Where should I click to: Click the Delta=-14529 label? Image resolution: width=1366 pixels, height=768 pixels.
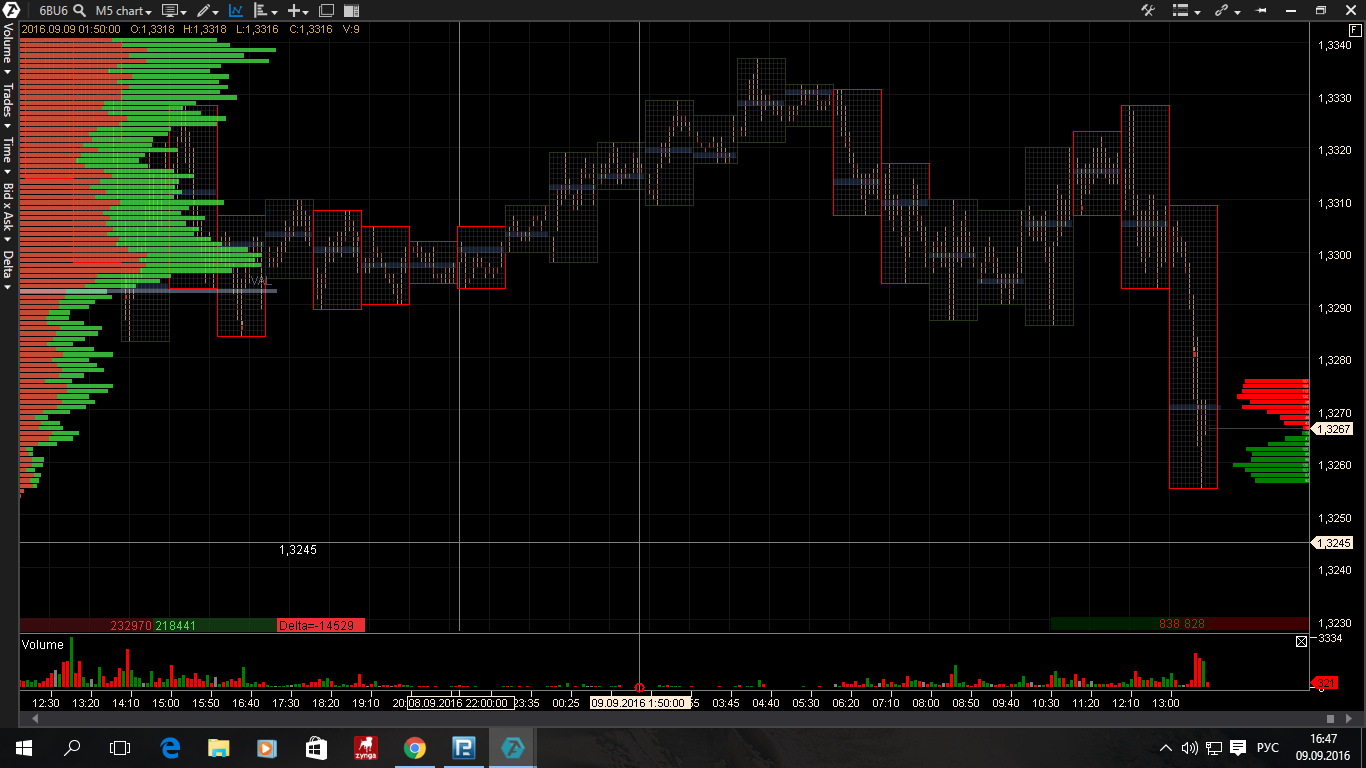pos(321,625)
